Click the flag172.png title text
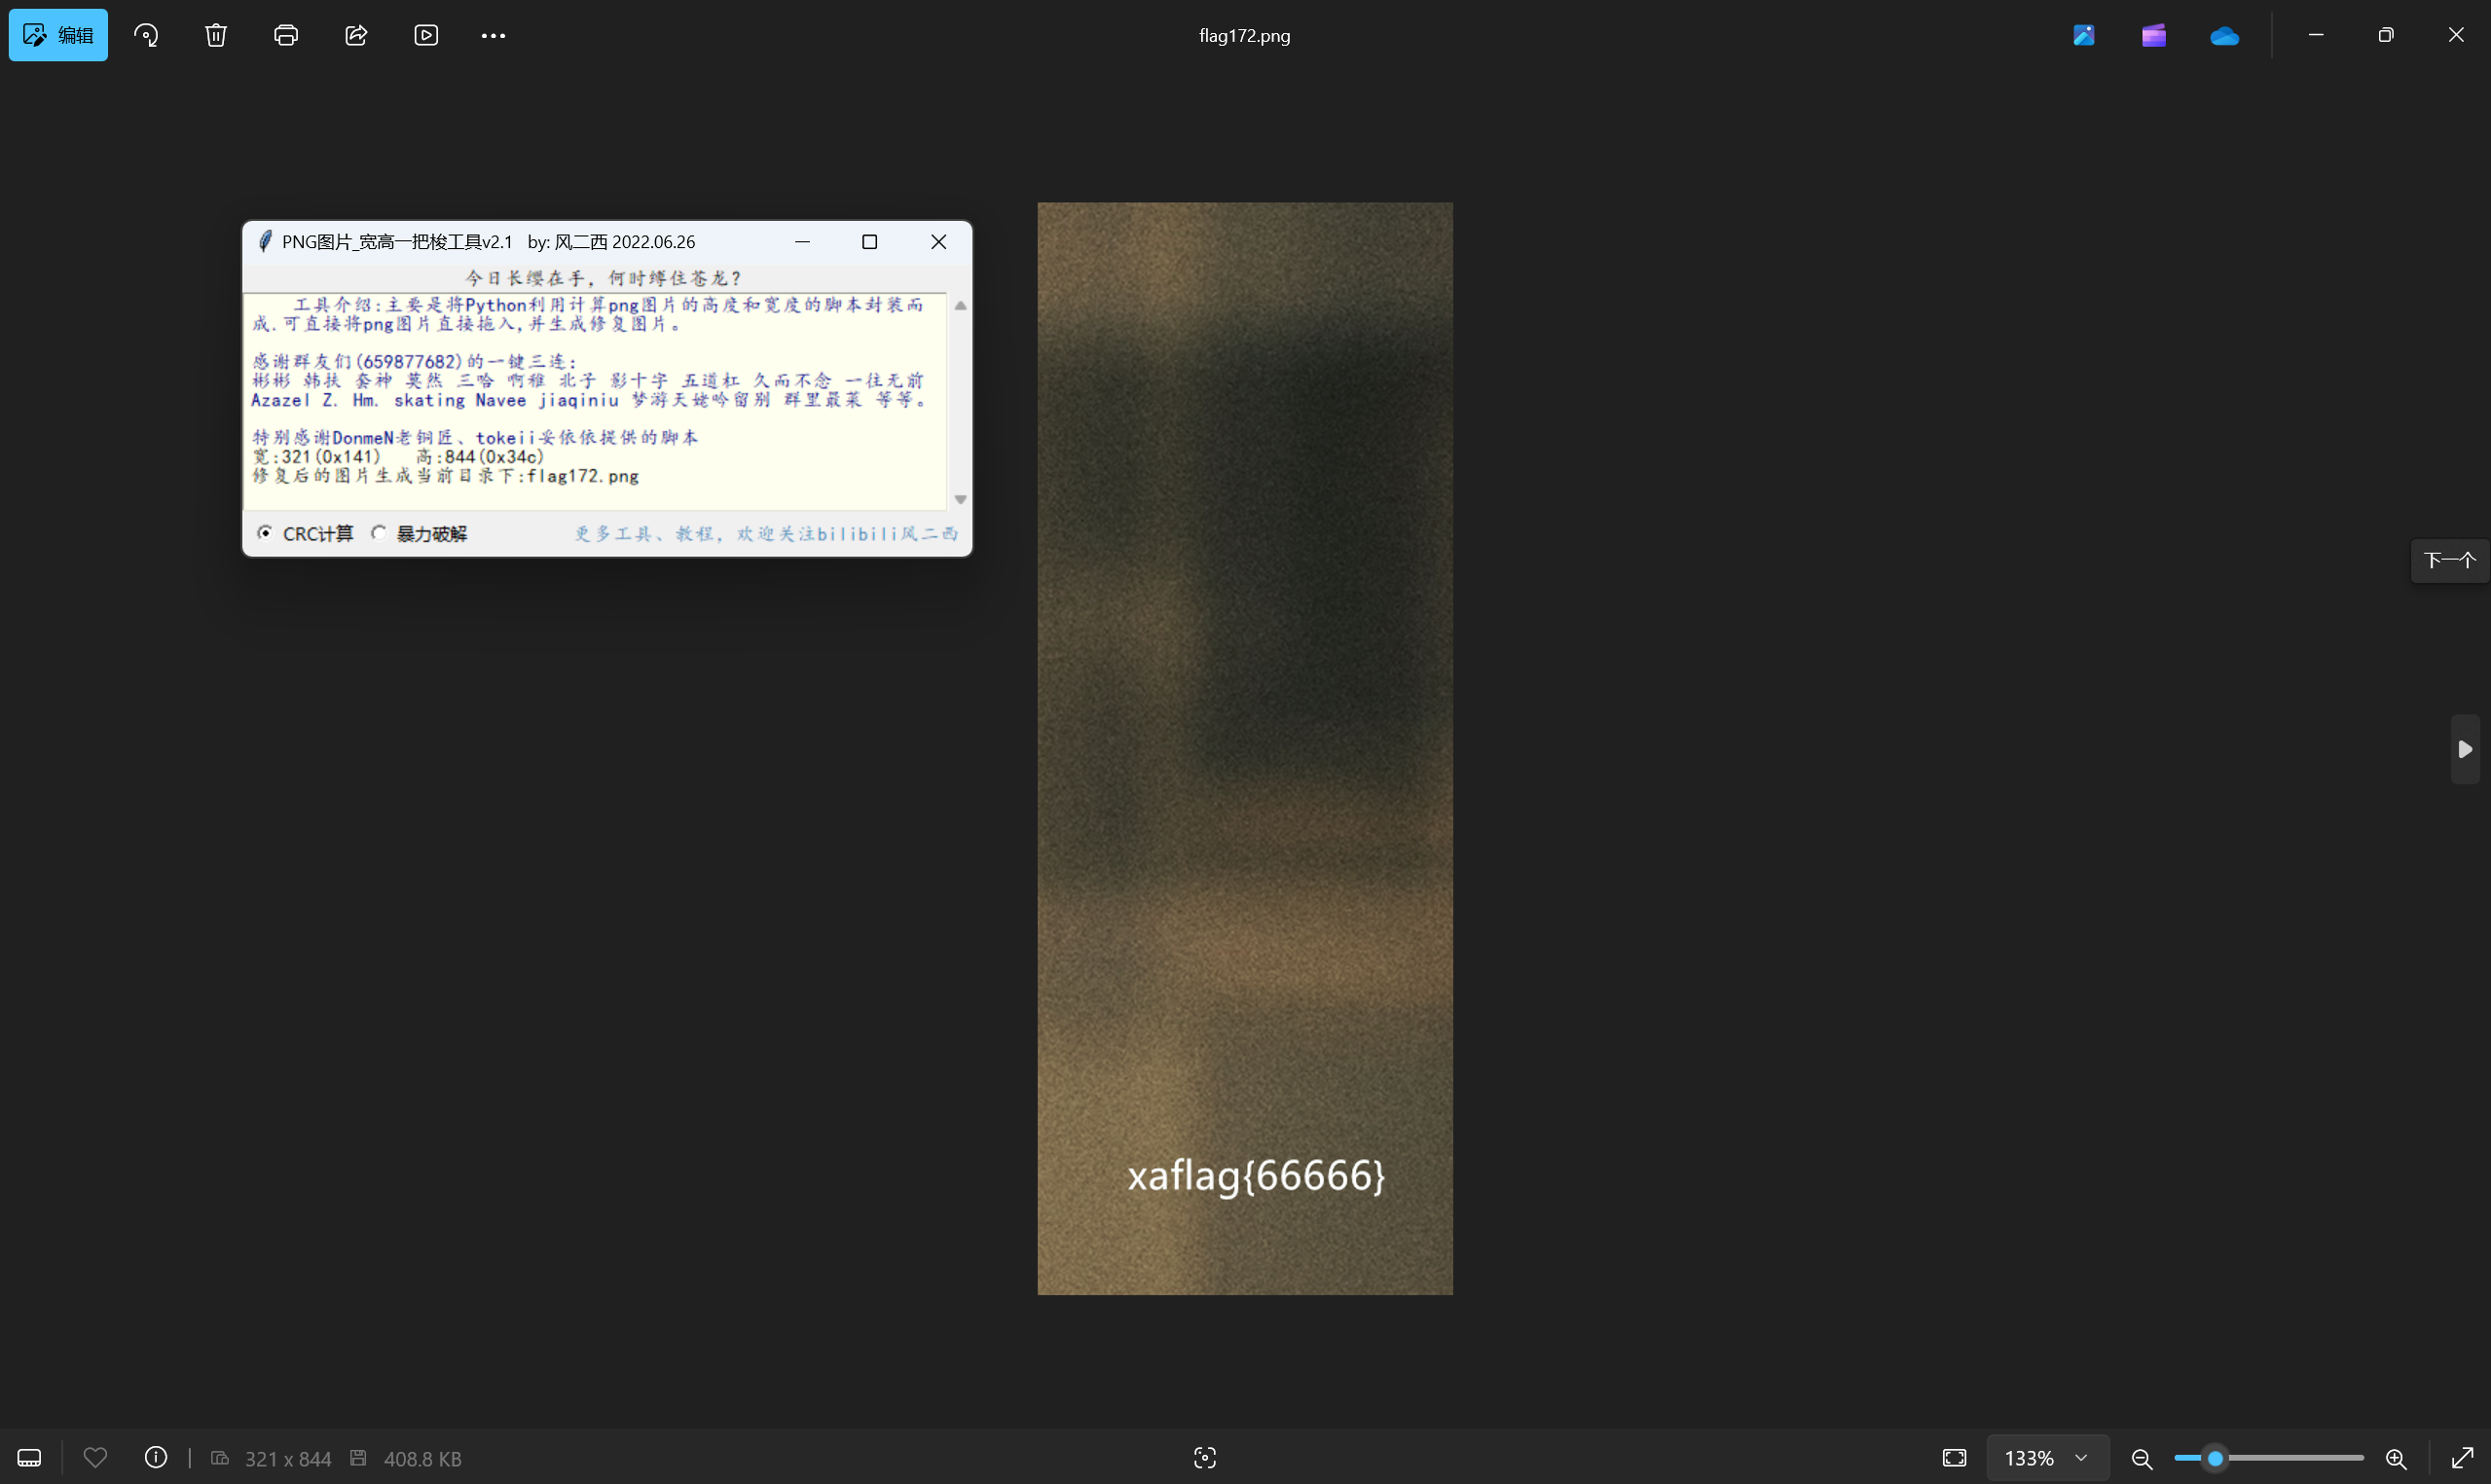Image resolution: width=2491 pixels, height=1484 pixels. [x=1245, y=36]
